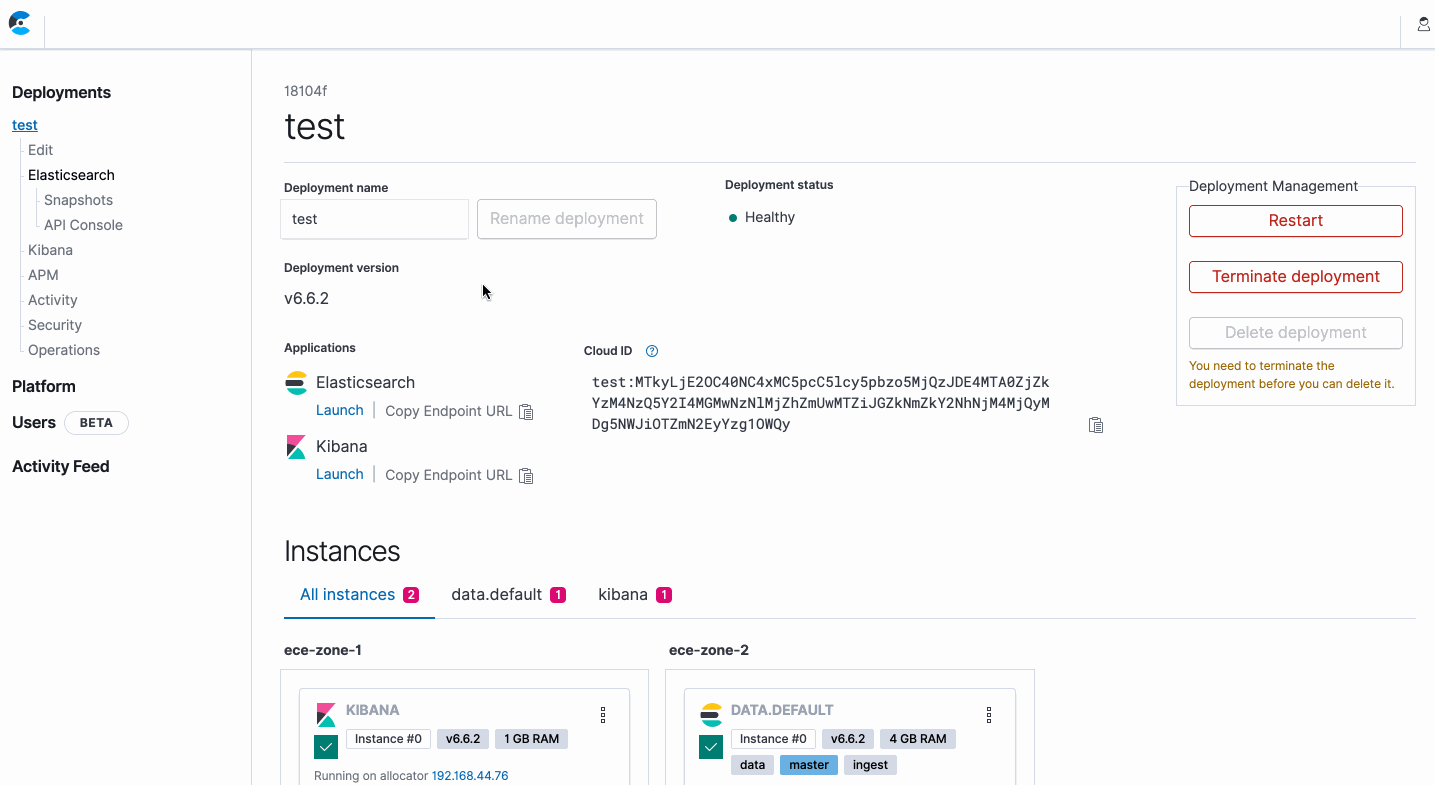Go to Edit in sidebar
Viewport: 1435px width, 785px height.
(41, 150)
